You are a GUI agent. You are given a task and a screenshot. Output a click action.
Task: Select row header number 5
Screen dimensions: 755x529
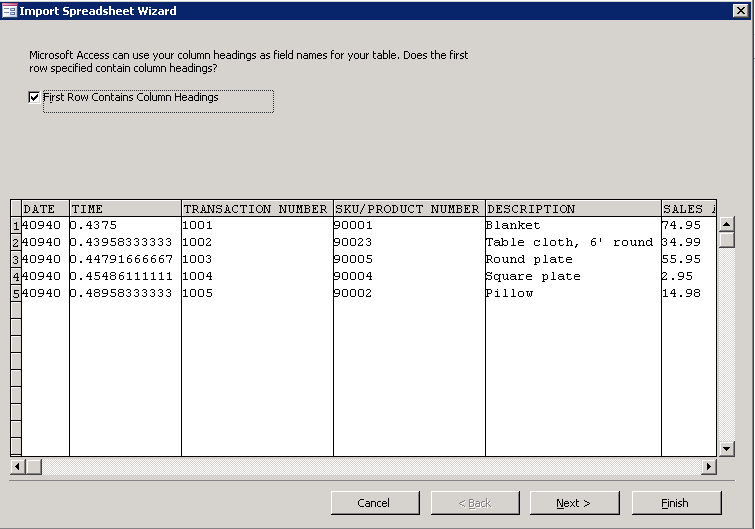pyautogui.click(x=16, y=293)
